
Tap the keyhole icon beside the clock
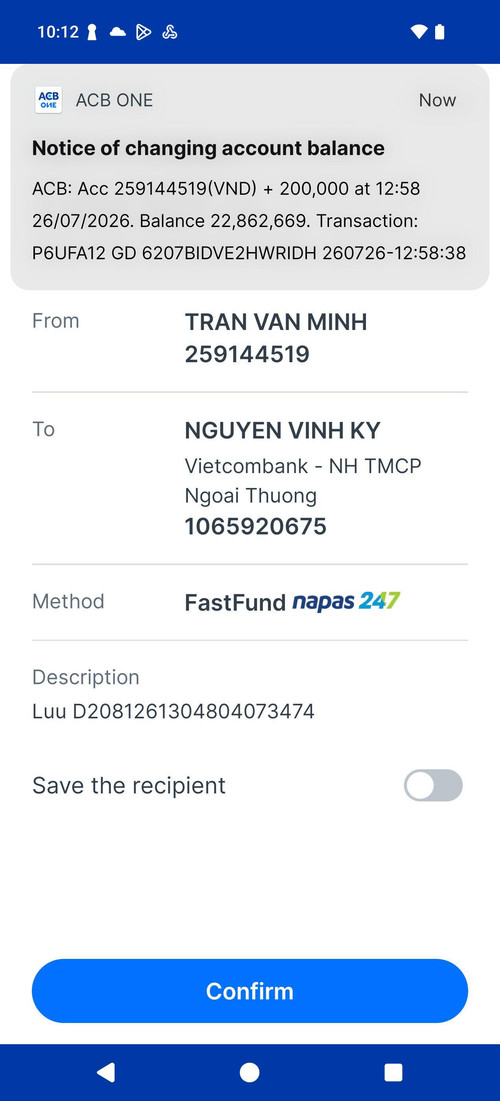pyautogui.click(x=92, y=32)
